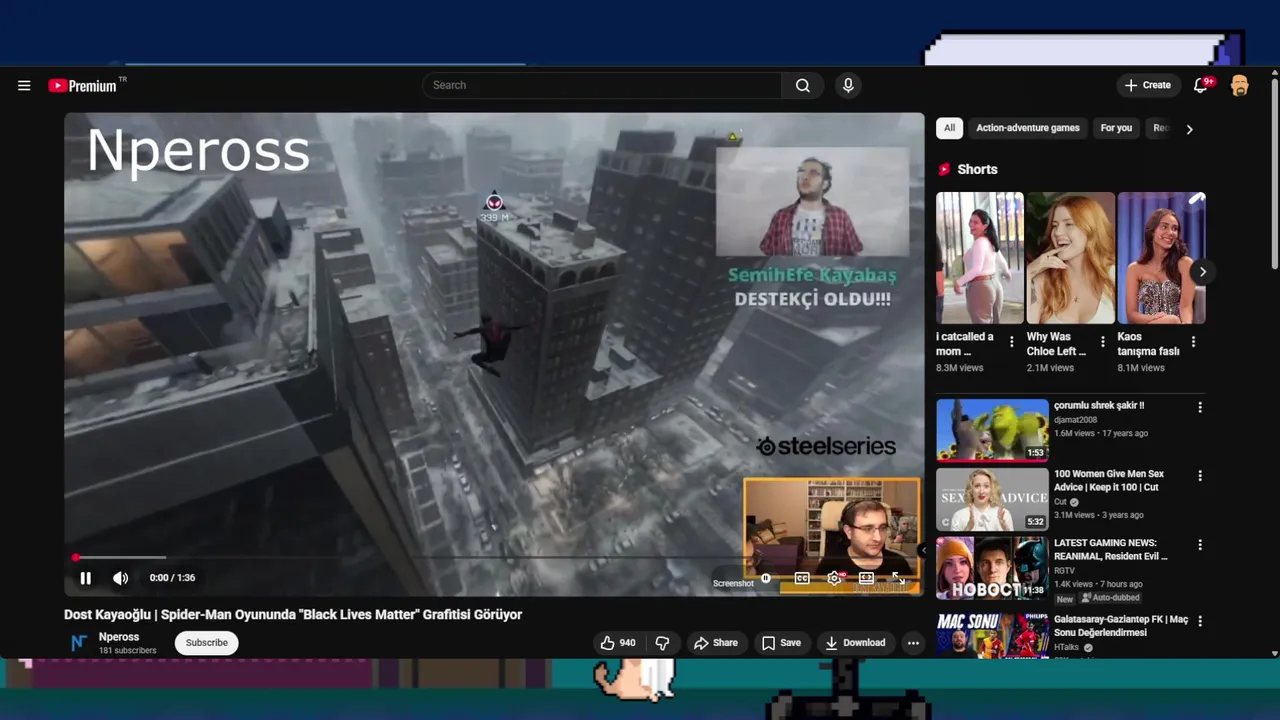
Task: Toggle closed captions (CC) in the player
Action: 802,578
